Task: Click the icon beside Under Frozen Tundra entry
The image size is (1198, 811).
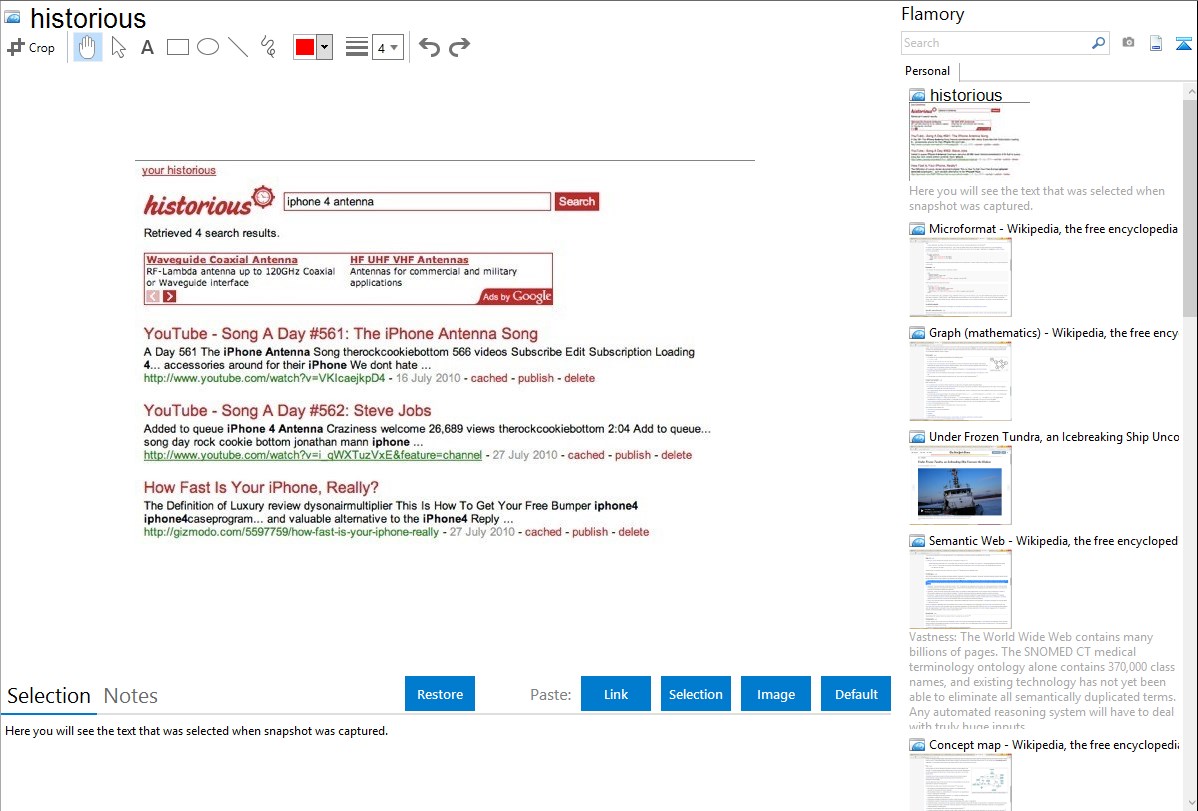Action: point(917,437)
